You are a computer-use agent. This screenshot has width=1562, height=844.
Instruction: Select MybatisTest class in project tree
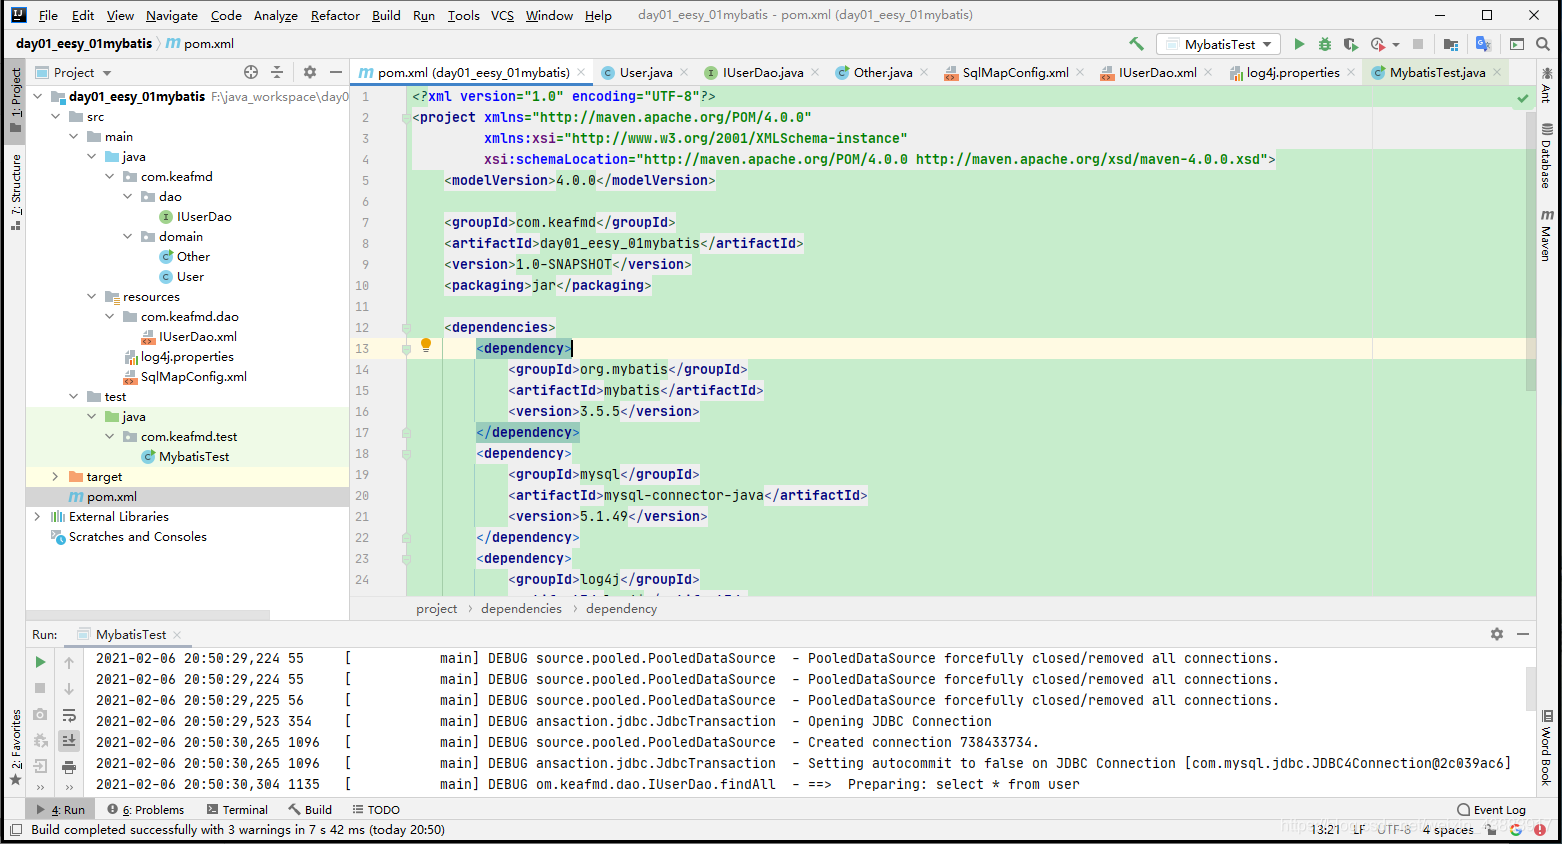click(194, 457)
